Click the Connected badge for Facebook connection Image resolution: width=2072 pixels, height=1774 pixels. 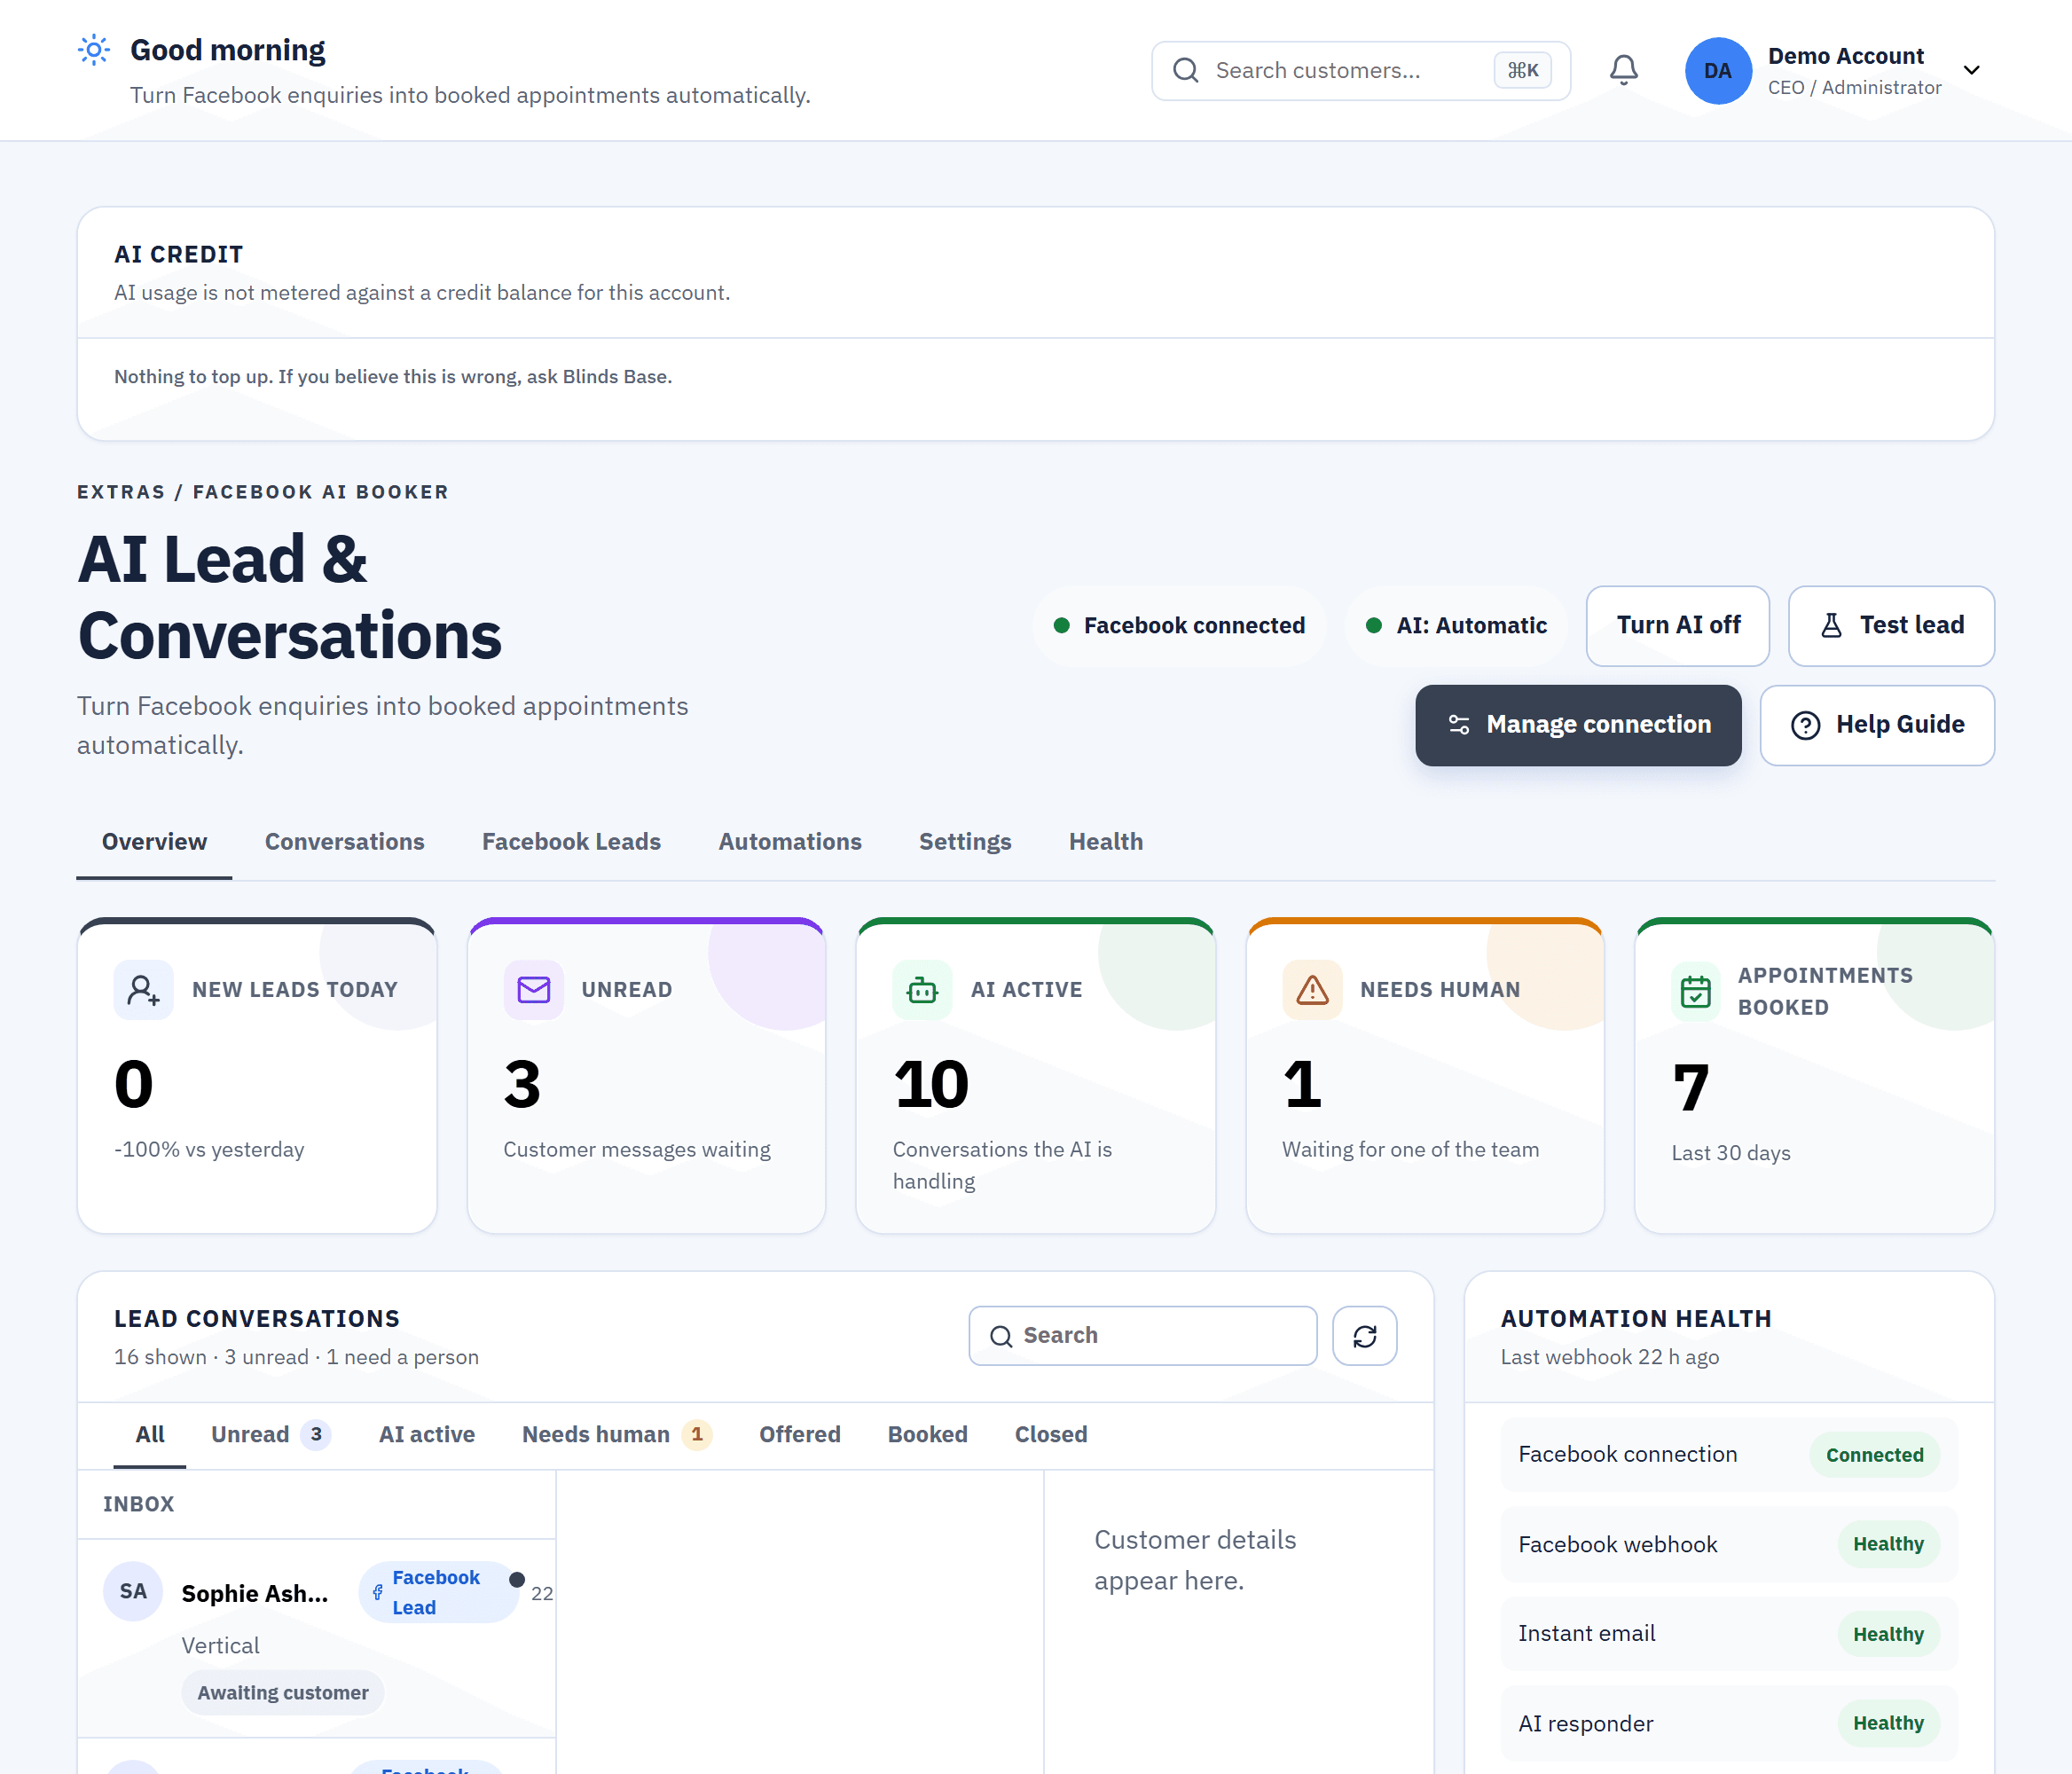[1874, 1455]
